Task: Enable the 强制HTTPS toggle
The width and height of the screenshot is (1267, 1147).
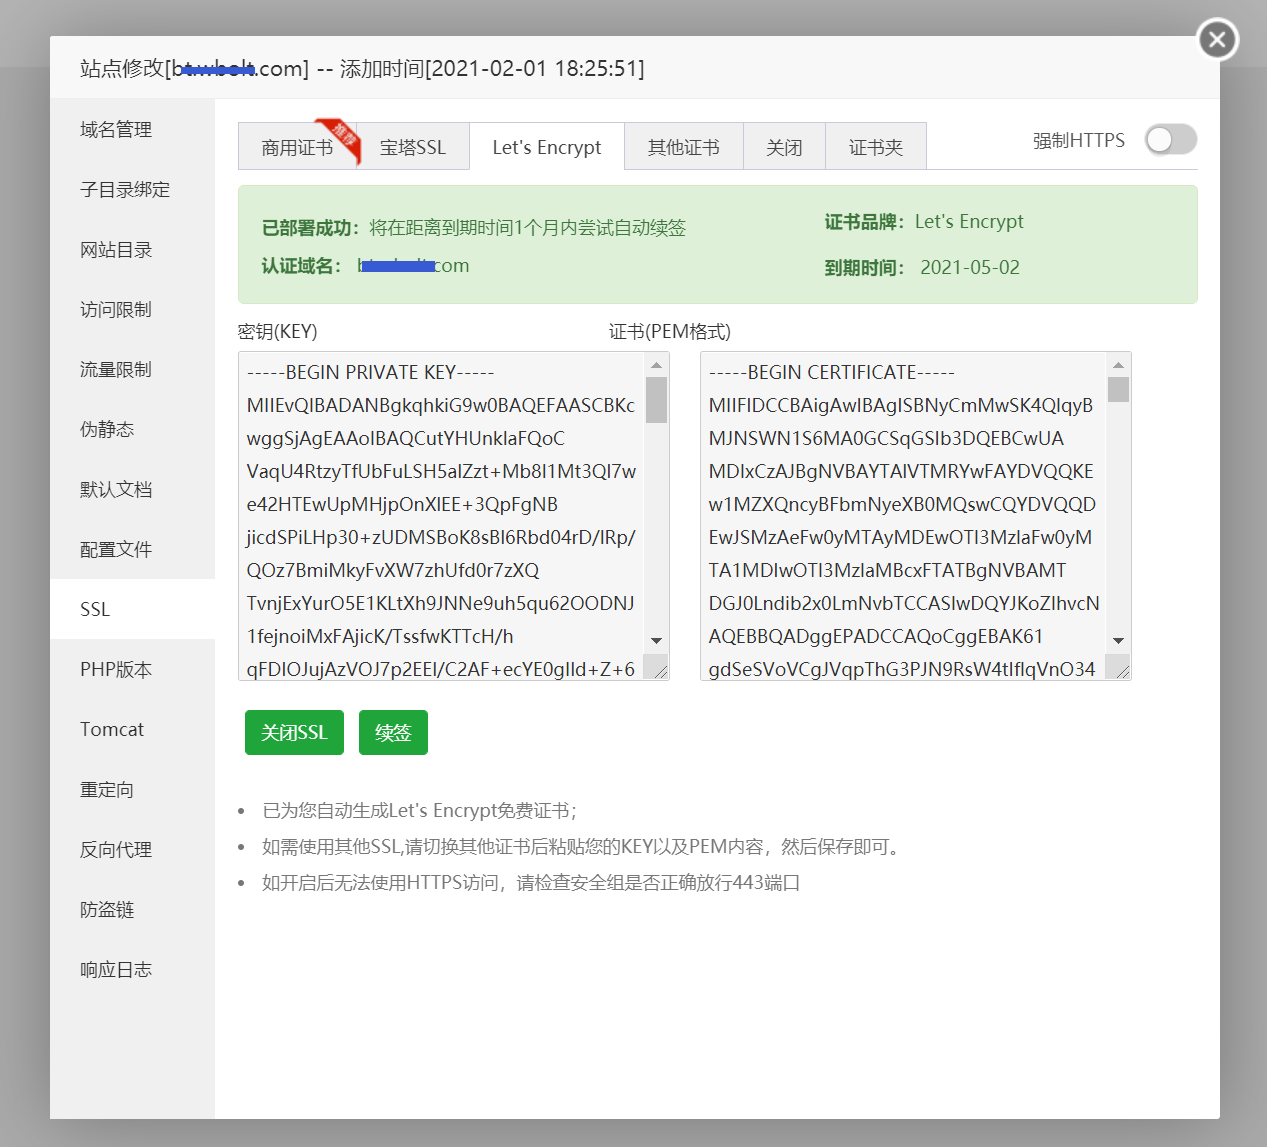Action: click(1170, 140)
